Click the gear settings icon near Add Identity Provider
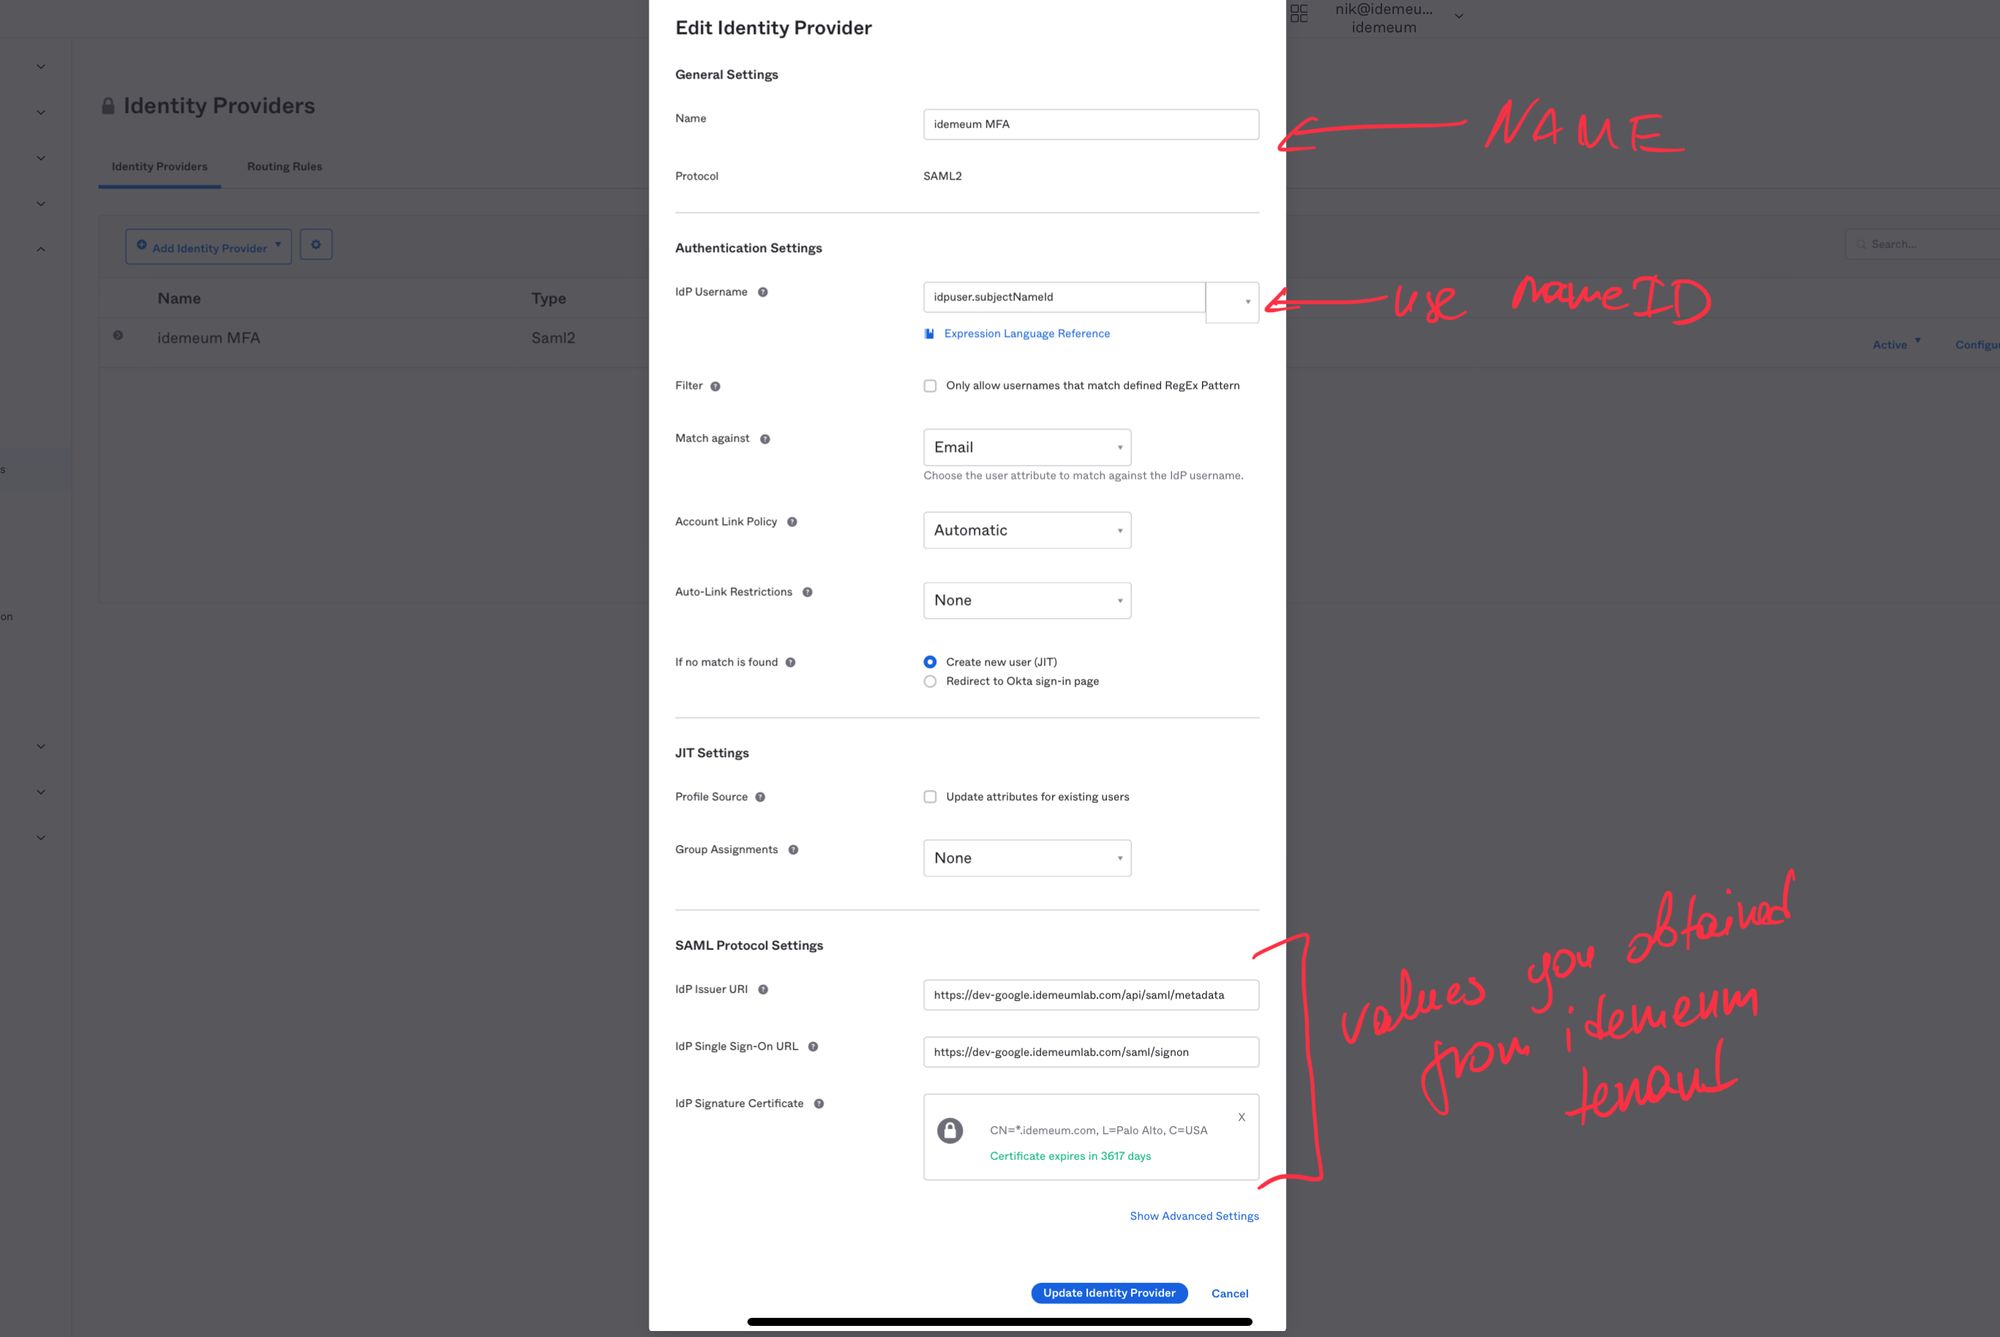The width and height of the screenshot is (2000, 1337). click(x=316, y=245)
